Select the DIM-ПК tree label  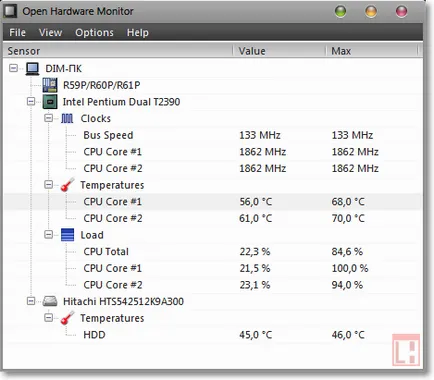point(64,69)
